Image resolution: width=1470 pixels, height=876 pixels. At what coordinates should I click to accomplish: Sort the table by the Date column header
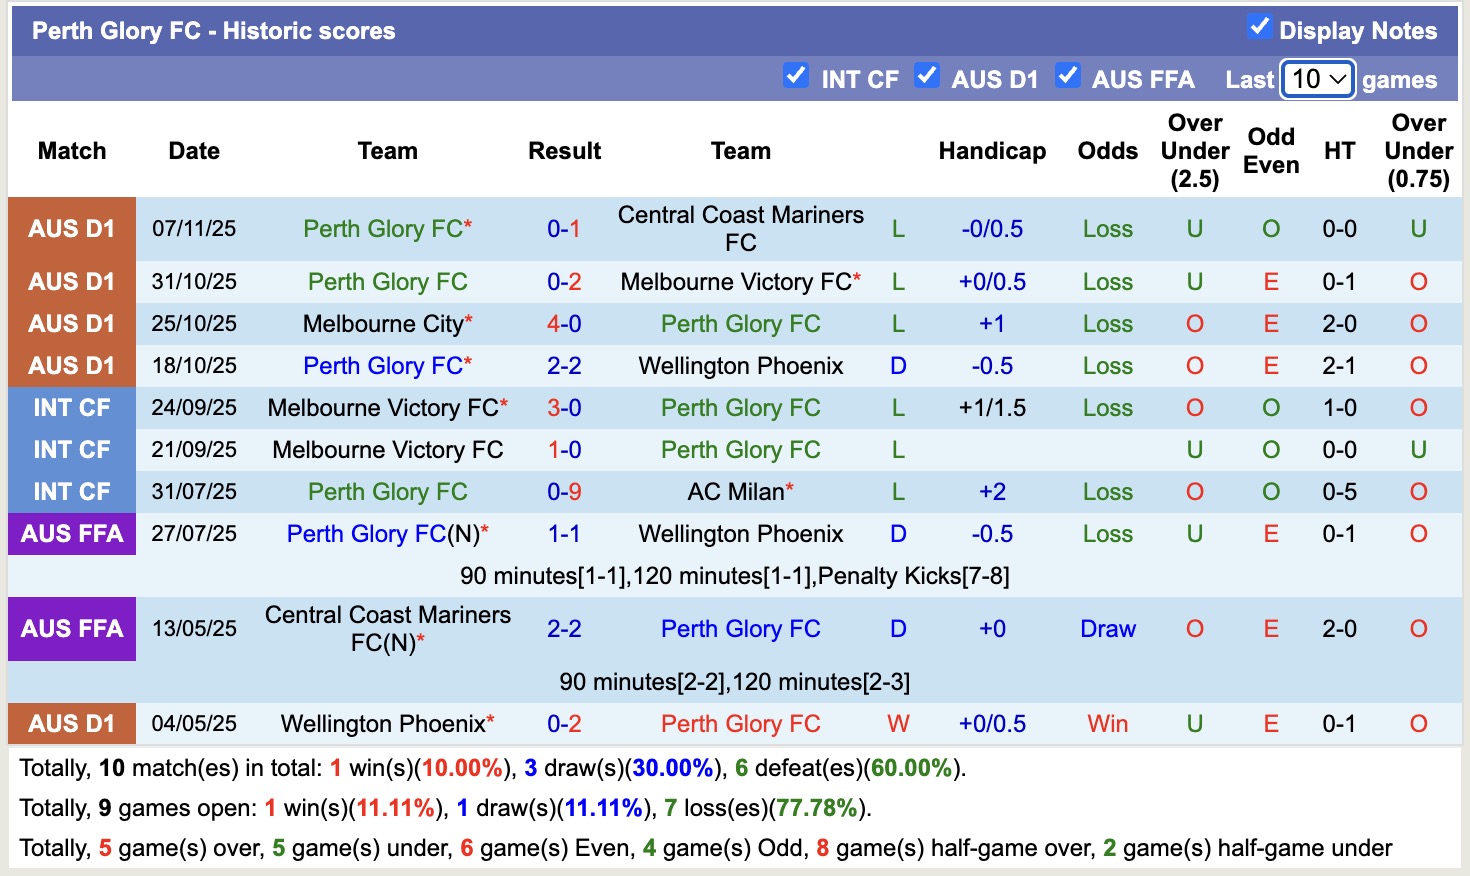point(193,151)
